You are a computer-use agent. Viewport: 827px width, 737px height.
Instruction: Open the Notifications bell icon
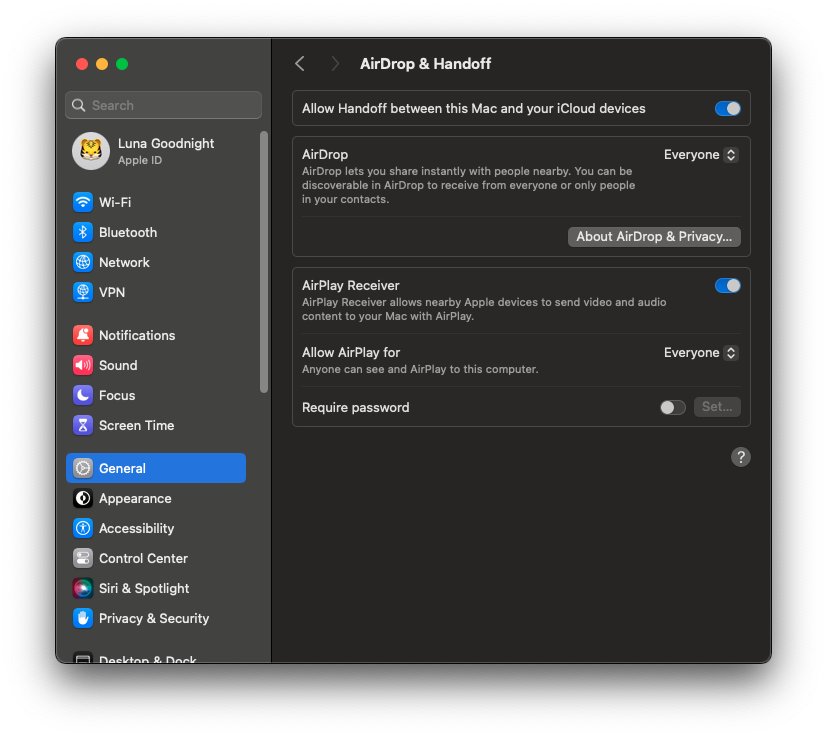pyautogui.click(x=83, y=335)
